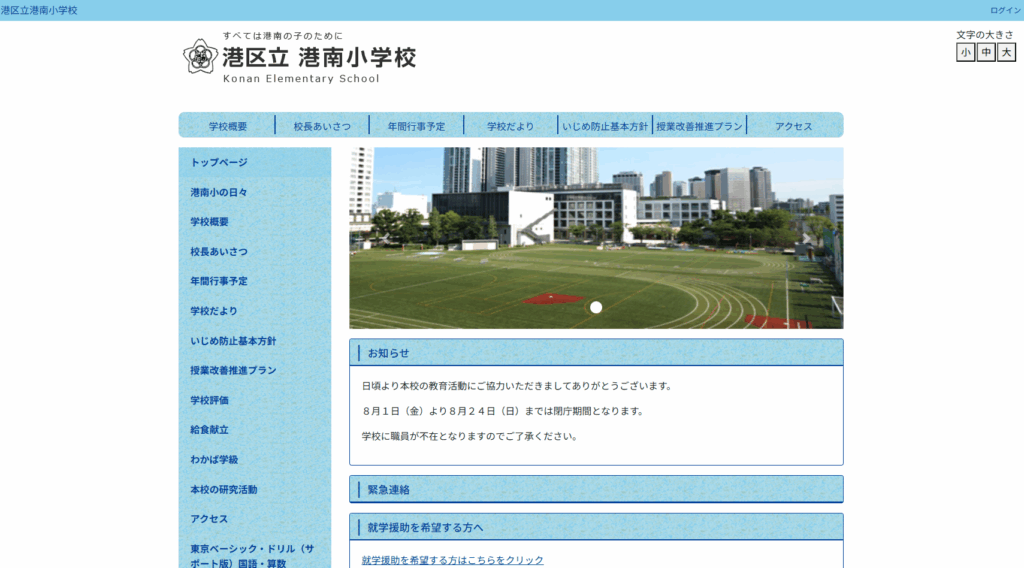
Task: Open 港南小の日々 in the sidebar
Action: [x=255, y=193]
